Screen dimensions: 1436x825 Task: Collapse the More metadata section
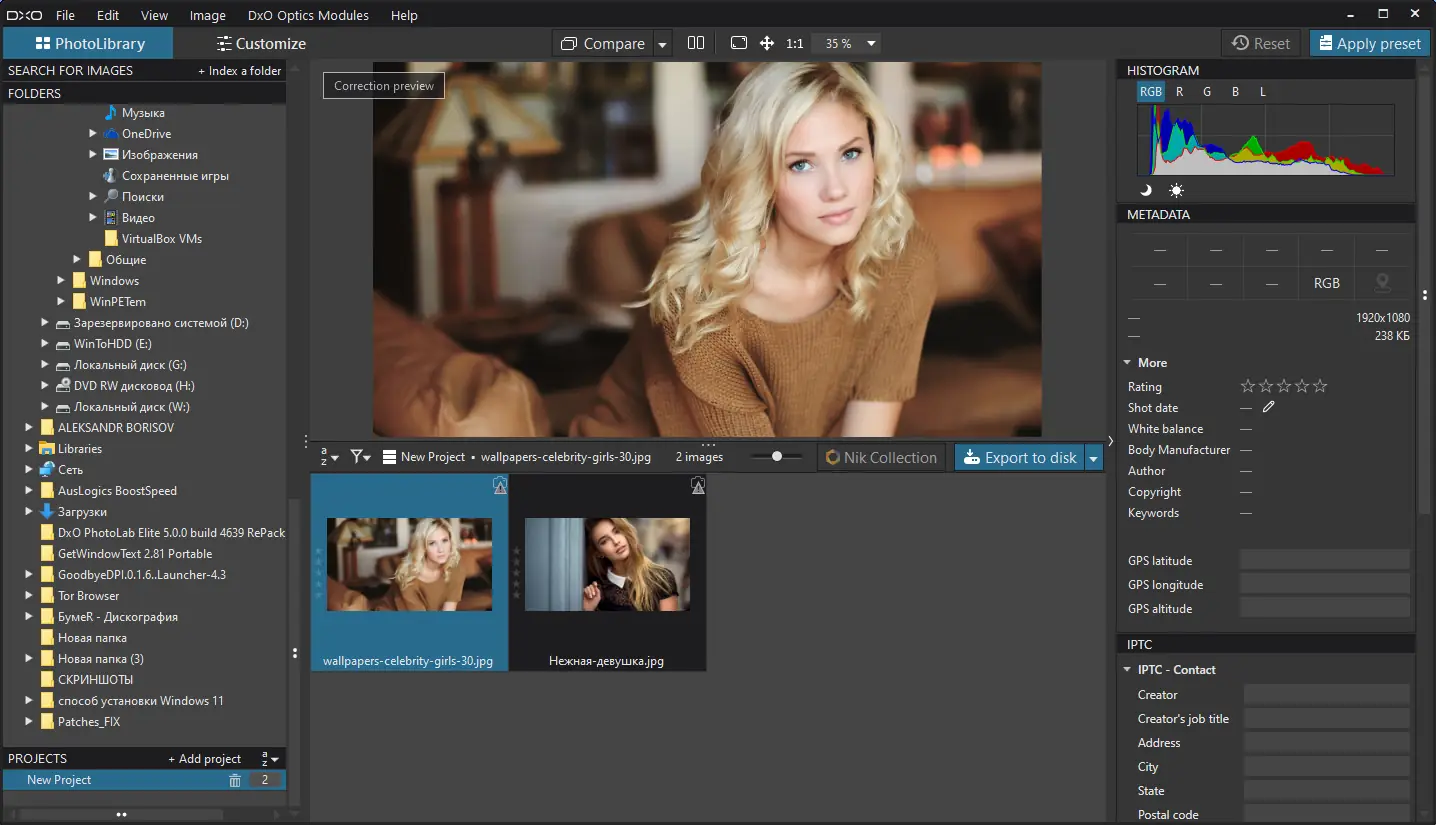(x=1128, y=363)
